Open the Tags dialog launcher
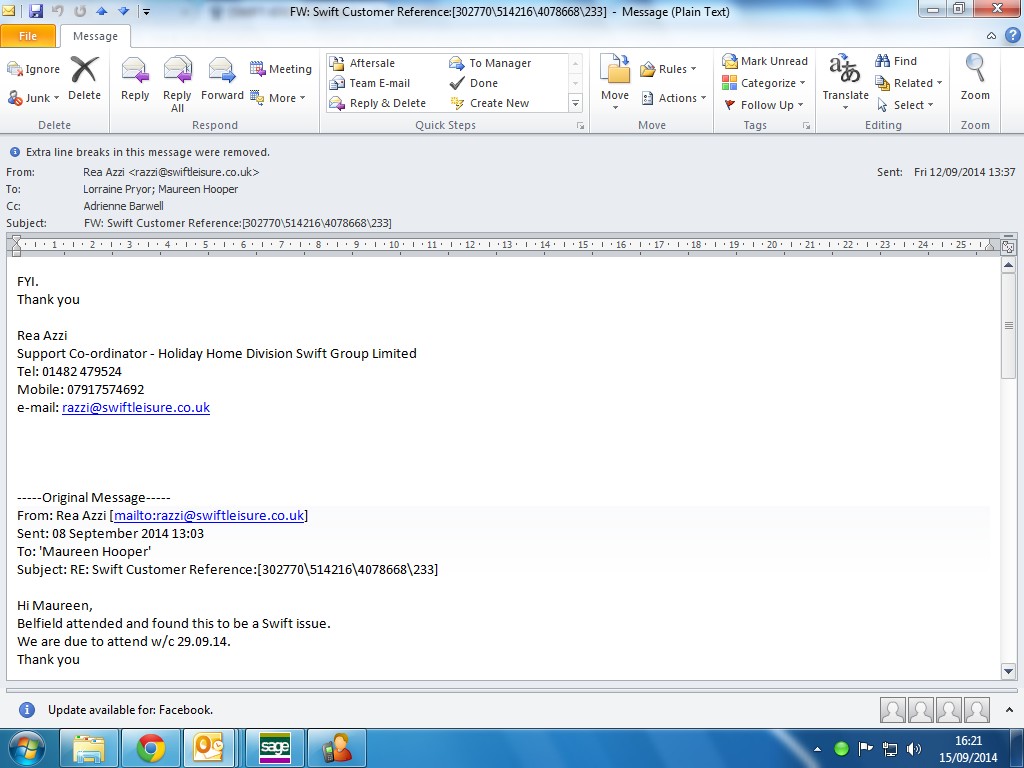1024x768 pixels. click(x=807, y=125)
